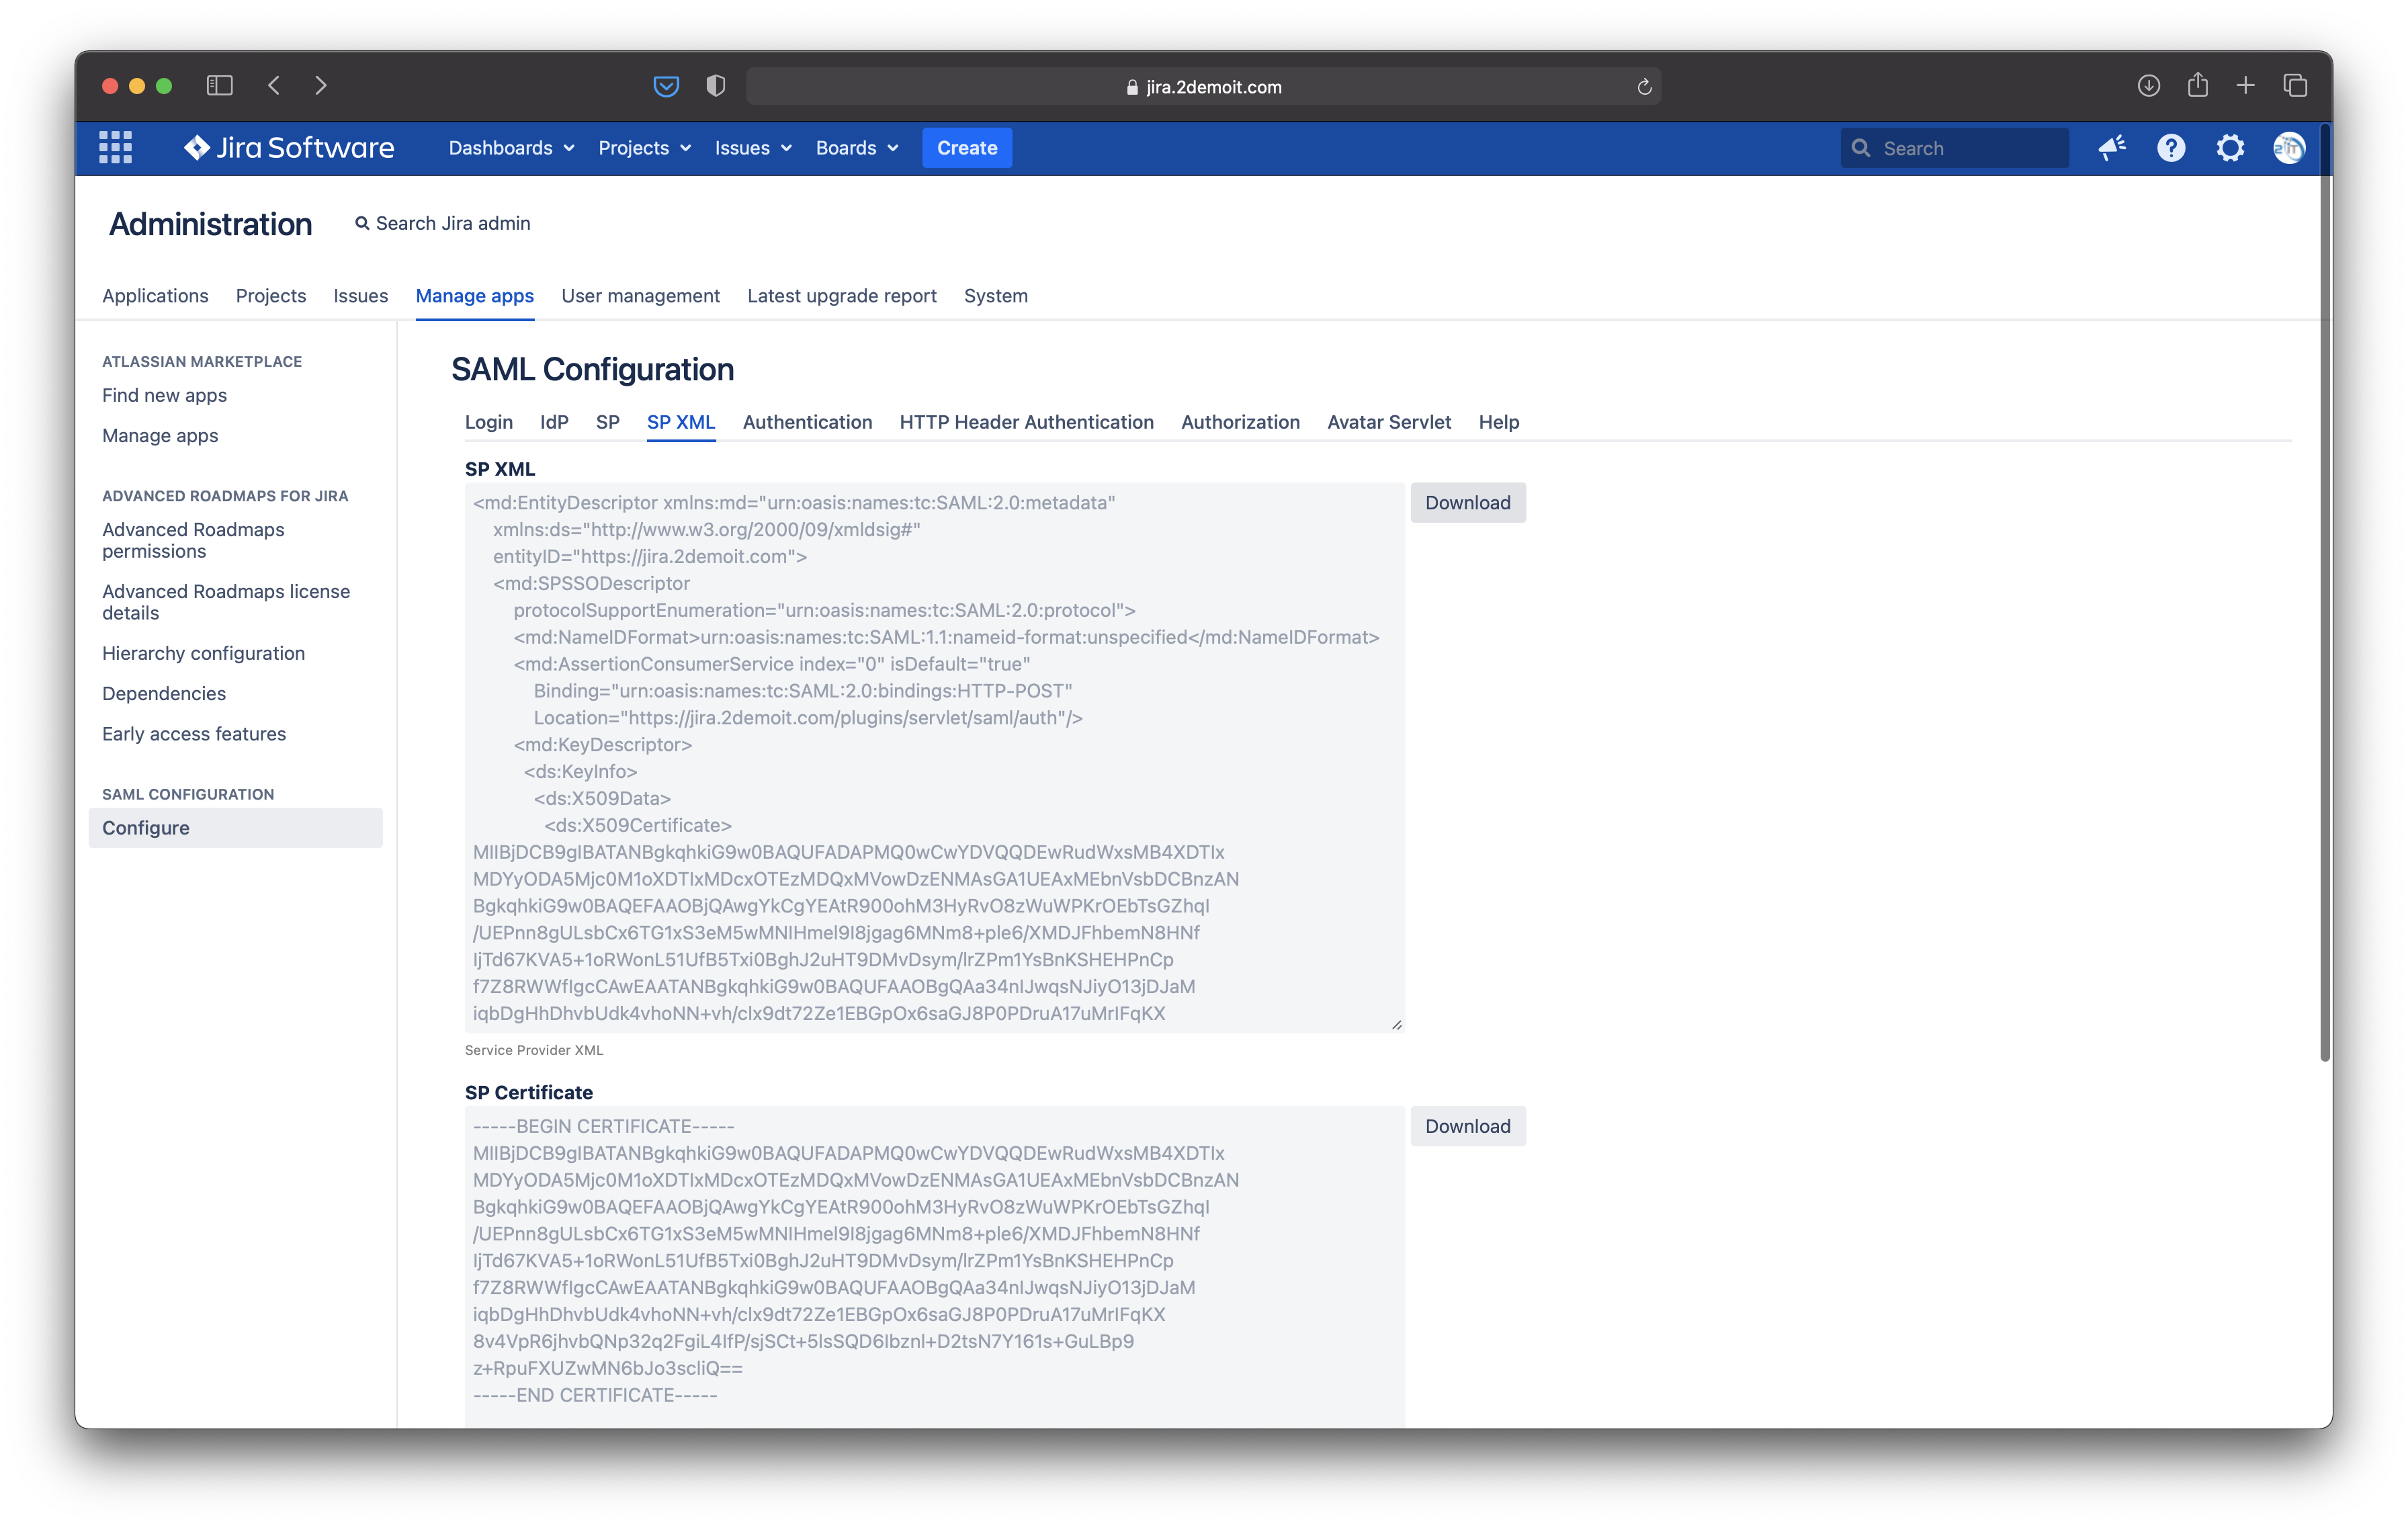2408x1528 pixels.
Task: Open Hierarchy configuration
Action: click(204, 653)
